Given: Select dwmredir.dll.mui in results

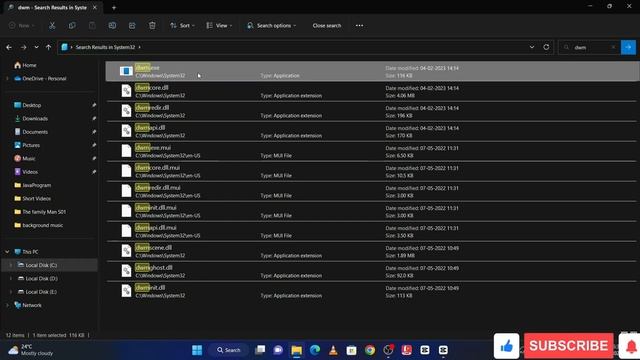Looking at the screenshot, I should (x=372, y=191).
